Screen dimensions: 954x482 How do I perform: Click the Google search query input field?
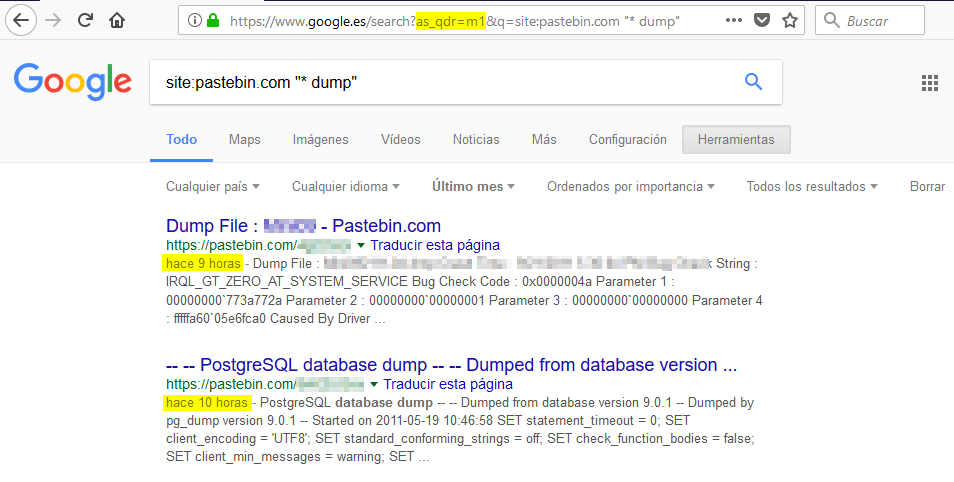[x=440, y=82]
